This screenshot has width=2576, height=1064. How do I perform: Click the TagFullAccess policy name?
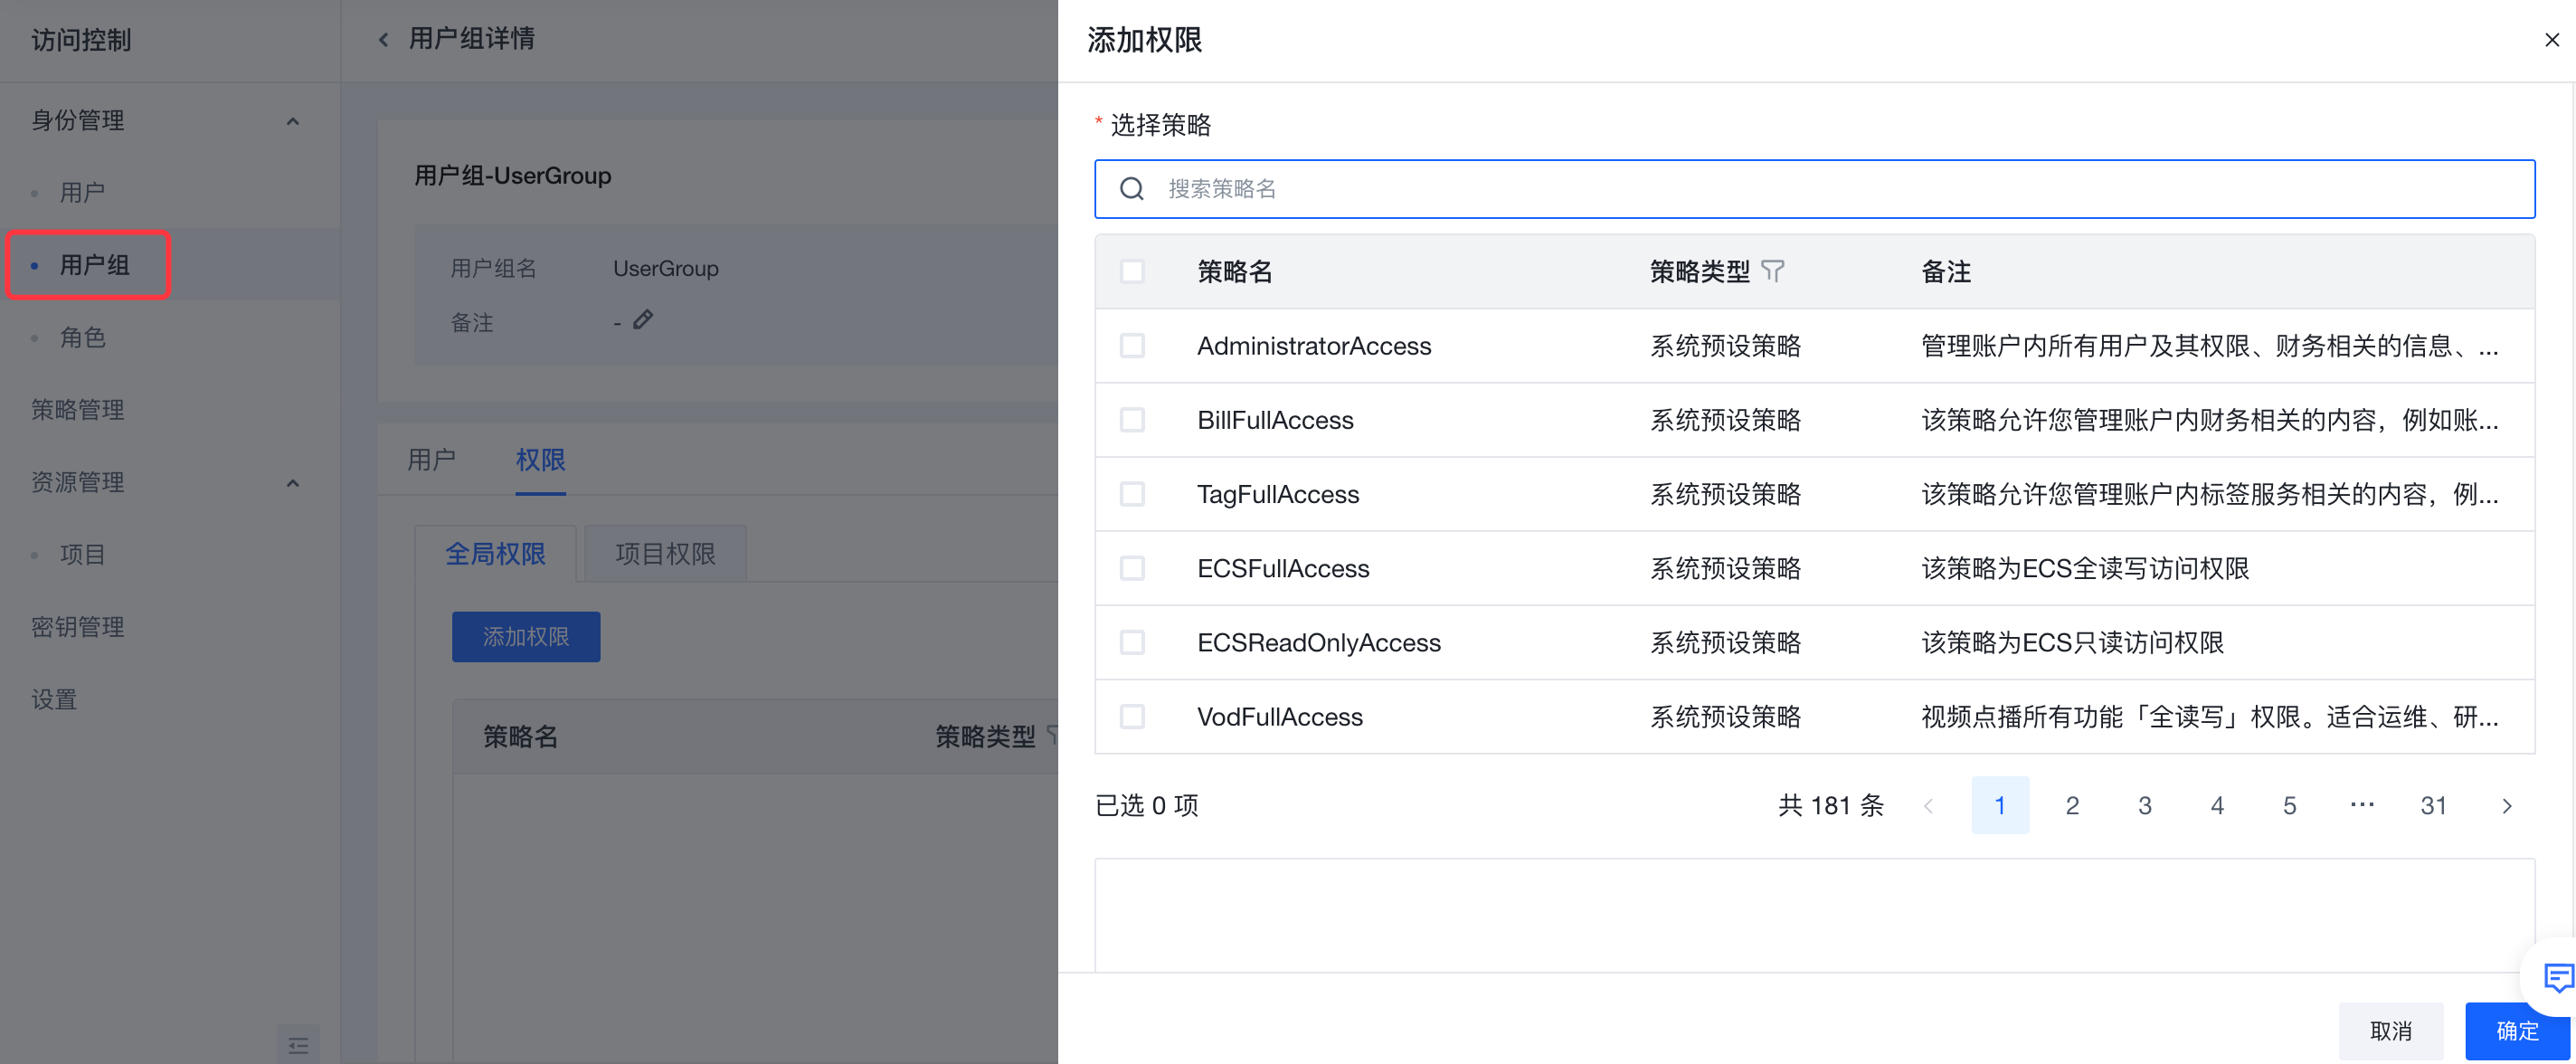1278,494
